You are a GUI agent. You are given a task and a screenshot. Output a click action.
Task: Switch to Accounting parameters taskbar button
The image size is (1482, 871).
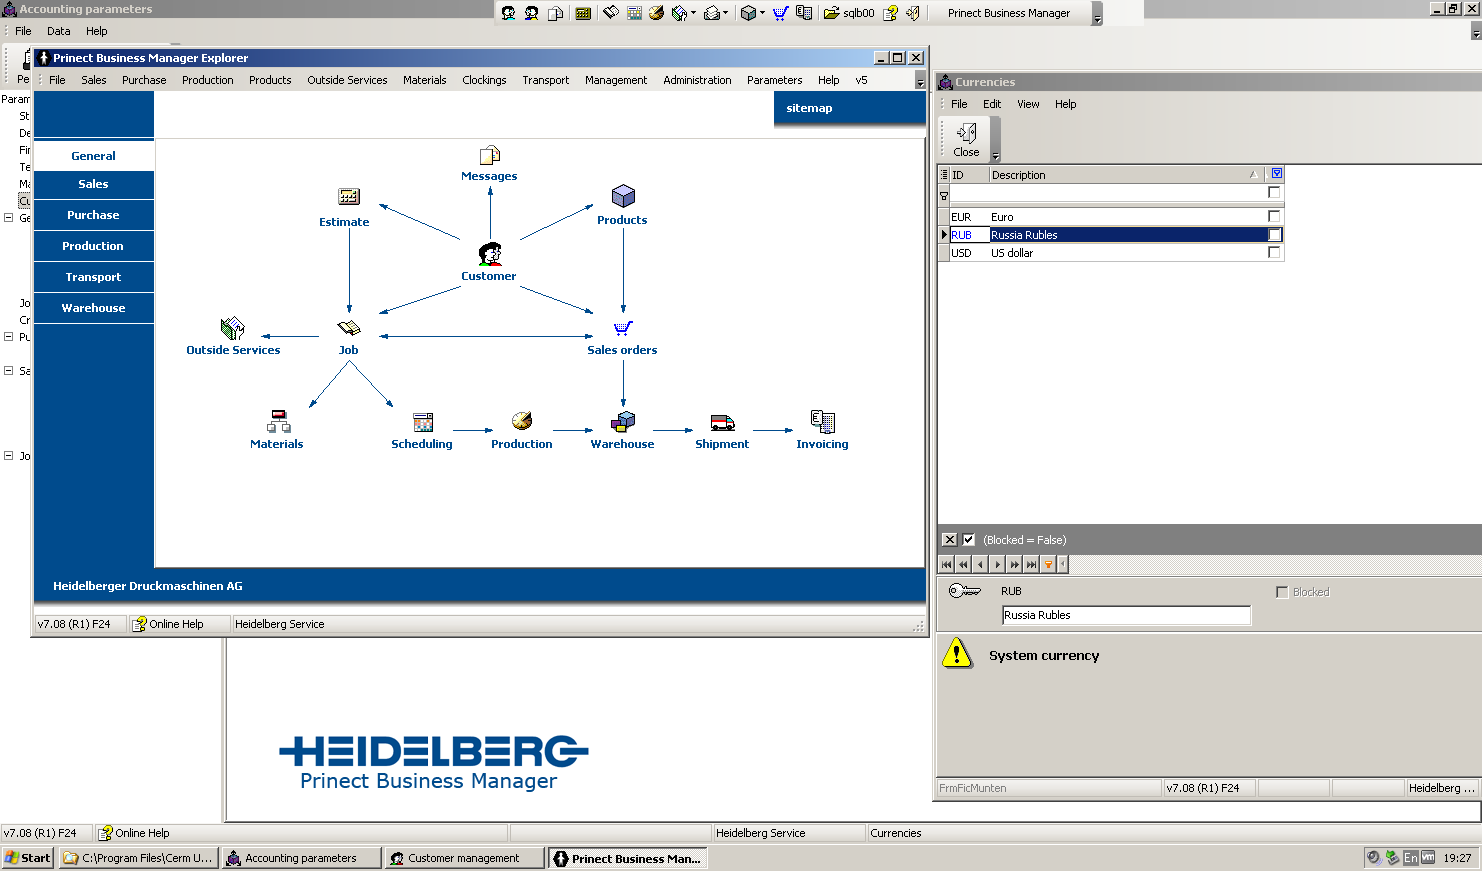(301, 858)
